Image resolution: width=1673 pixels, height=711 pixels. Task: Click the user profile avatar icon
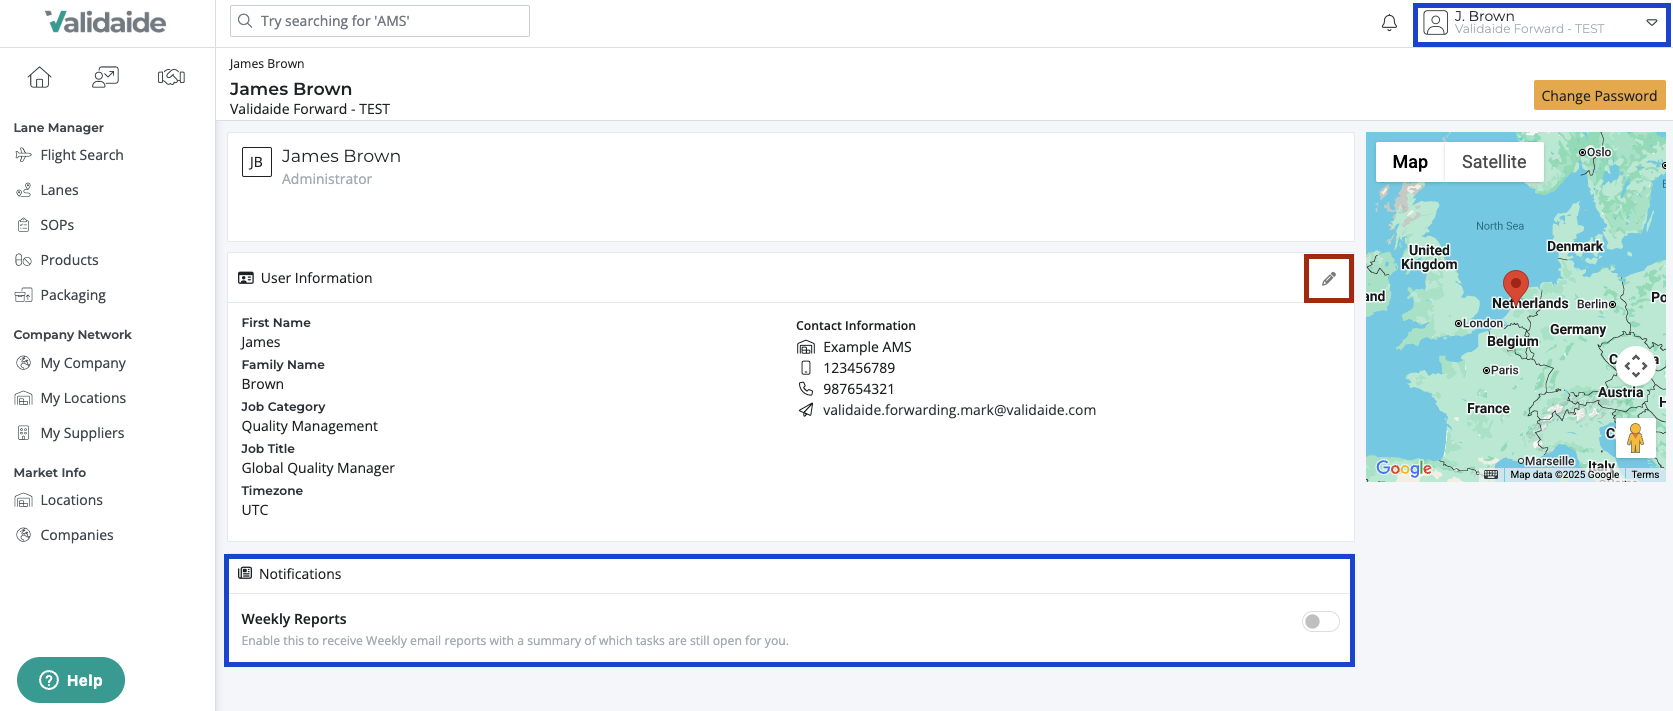pos(1435,23)
